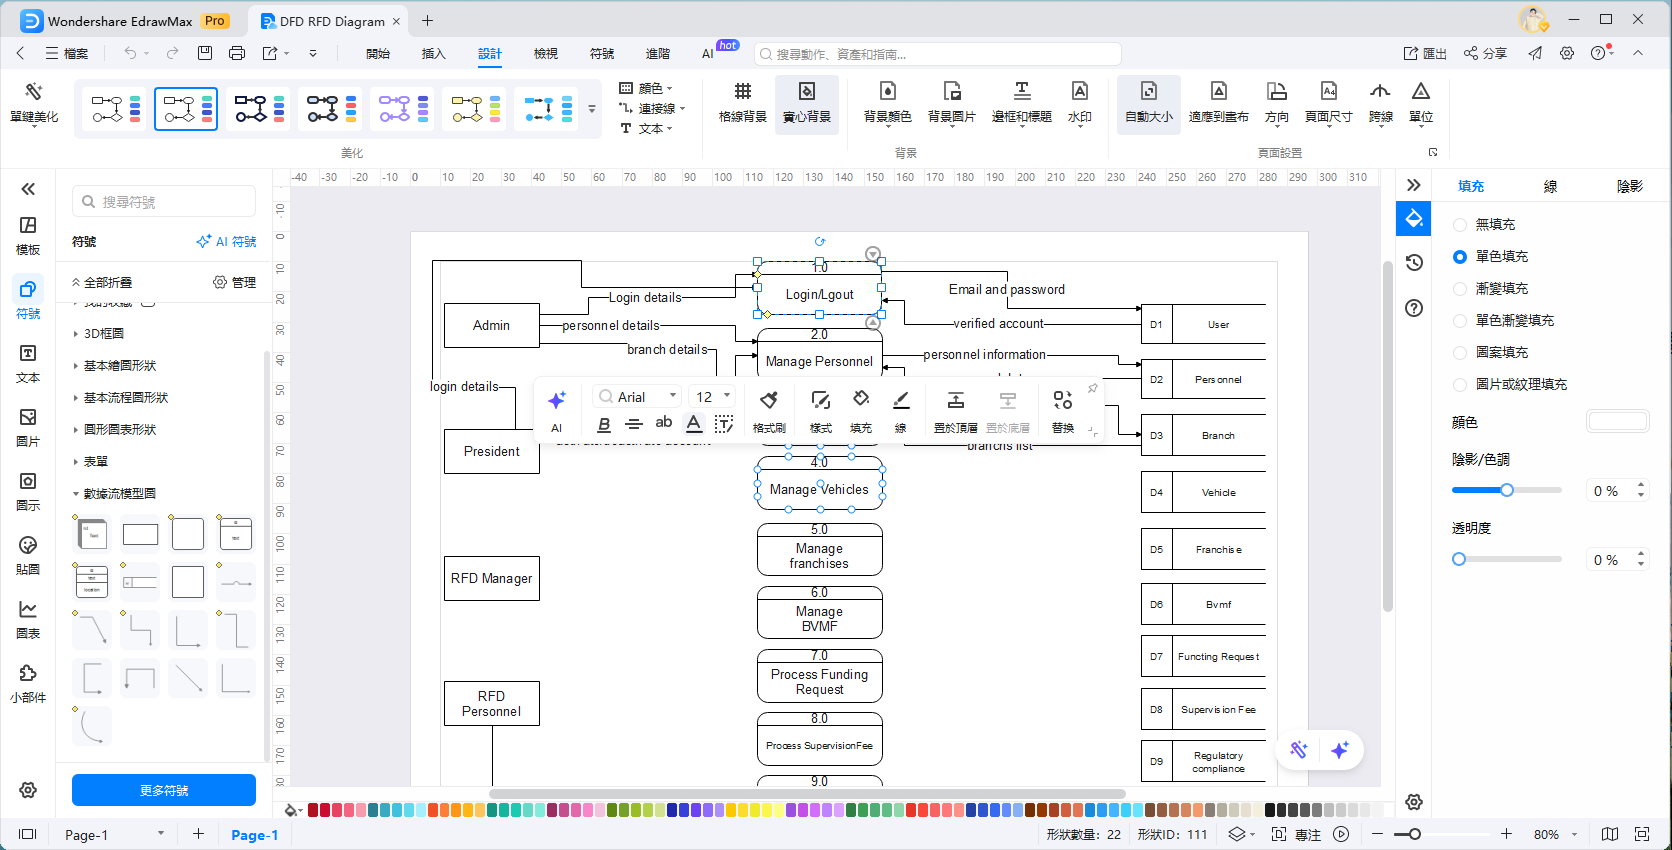Open the Arial font dropdown
Viewport: 1672px width, 850px height.
pyautogui.click(x=637, y=397)
